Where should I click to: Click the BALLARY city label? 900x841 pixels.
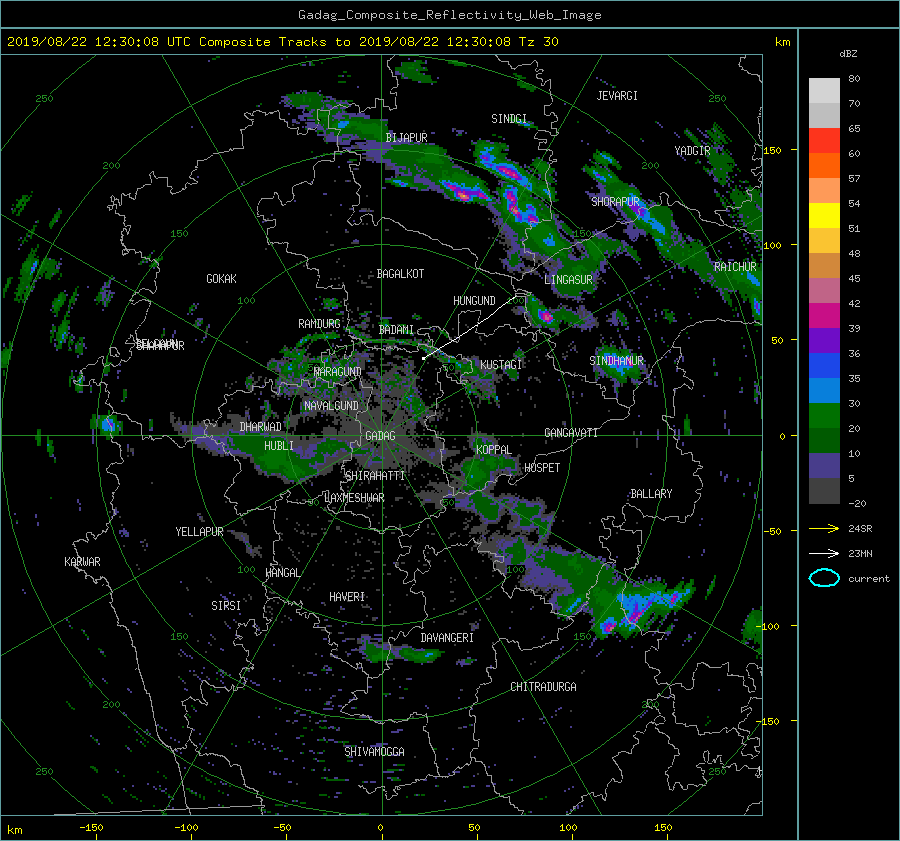point(651,494)
